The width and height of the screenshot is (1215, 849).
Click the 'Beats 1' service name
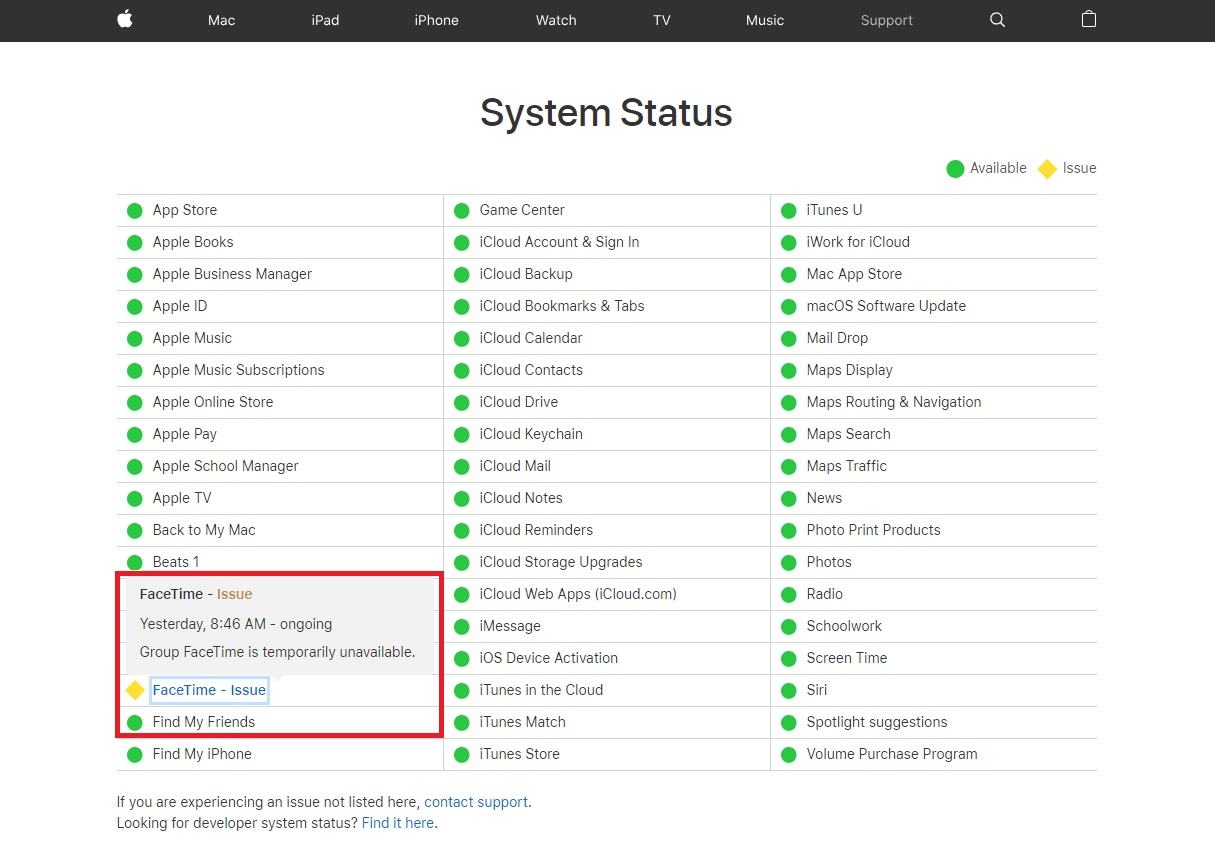(x=176, y=562)
